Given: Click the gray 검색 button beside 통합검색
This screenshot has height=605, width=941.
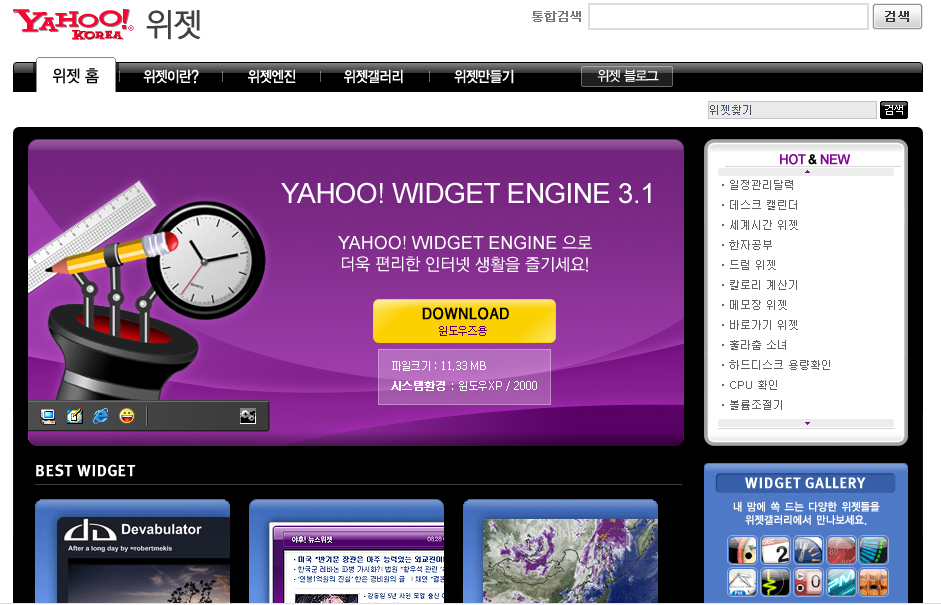Looking at the screenshot, I should 897,16.
